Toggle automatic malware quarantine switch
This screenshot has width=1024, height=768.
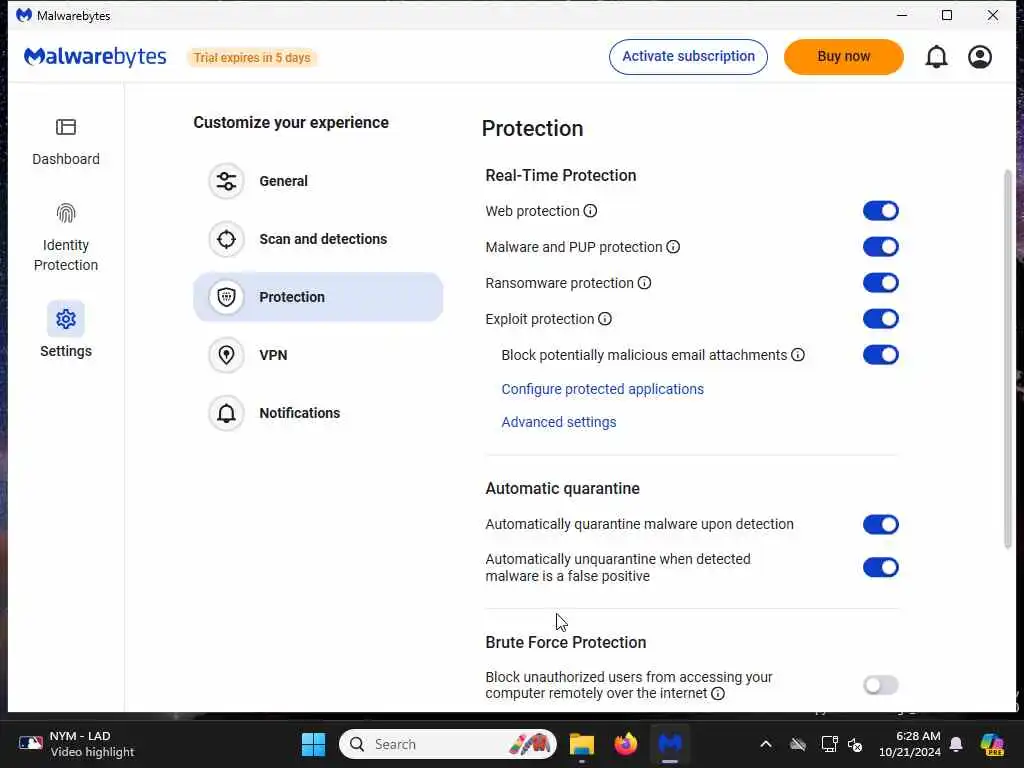point(880,524)
